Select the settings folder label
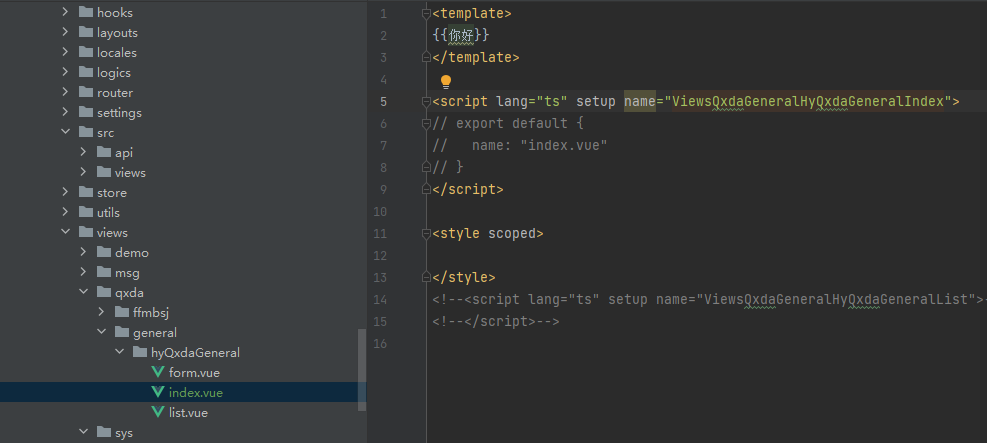The height and width of the screenshot is (443, 987). pos(119,113)
